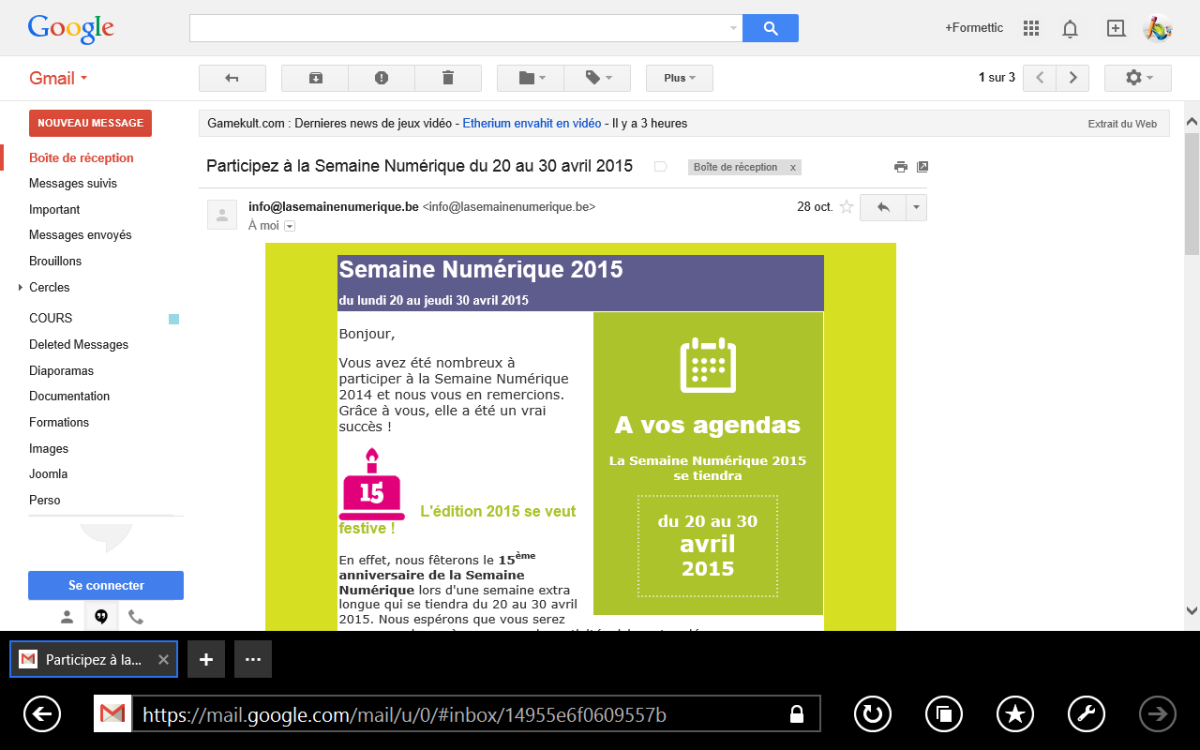This screenshot has height=750, width=1200.
Task: Report message as spam icon
Action: (x=381, y=78)
